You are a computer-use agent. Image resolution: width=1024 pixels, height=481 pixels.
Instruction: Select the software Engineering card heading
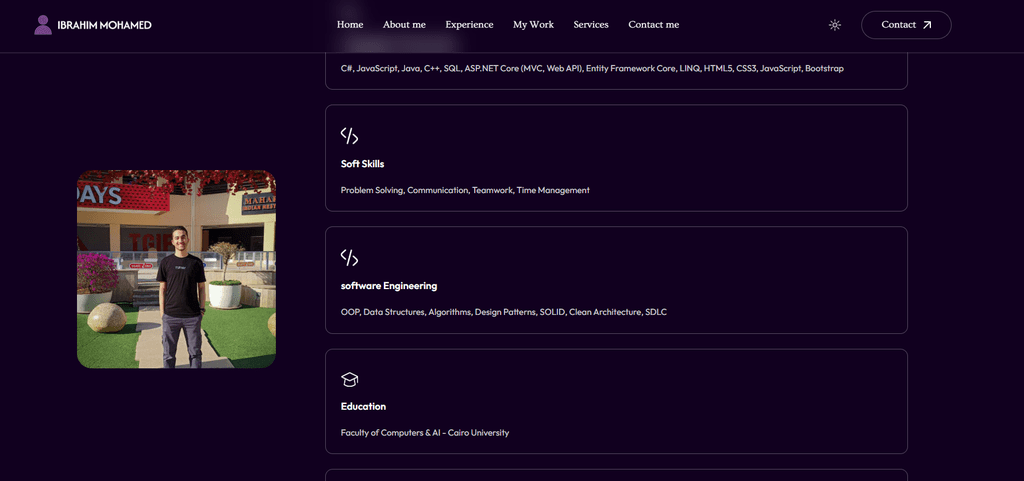coord(389,286)
